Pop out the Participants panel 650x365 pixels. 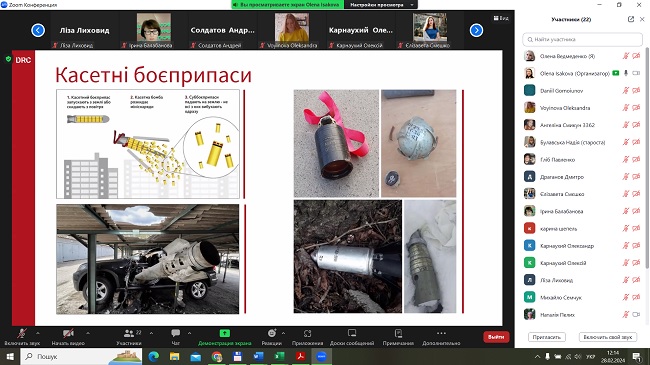click(631, 19)
